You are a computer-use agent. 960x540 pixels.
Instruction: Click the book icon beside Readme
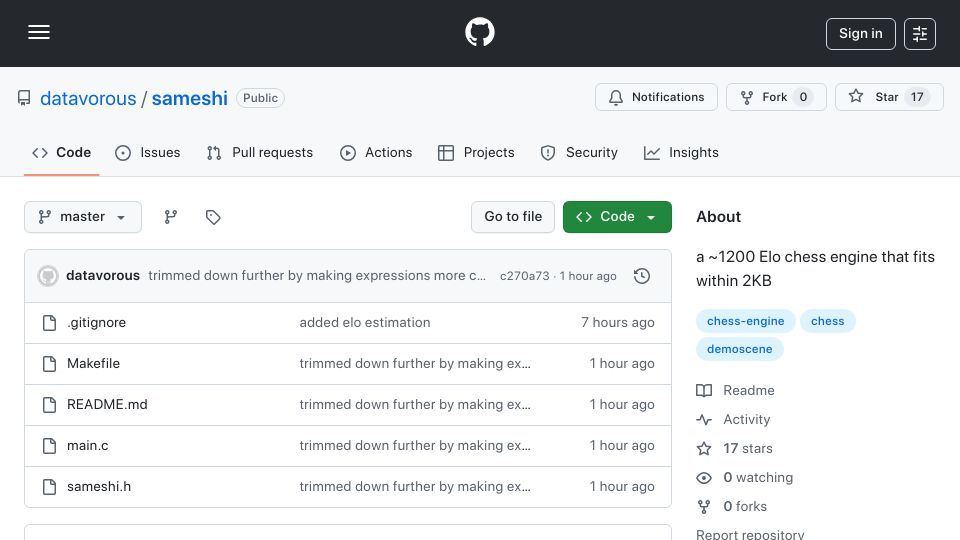704,391
